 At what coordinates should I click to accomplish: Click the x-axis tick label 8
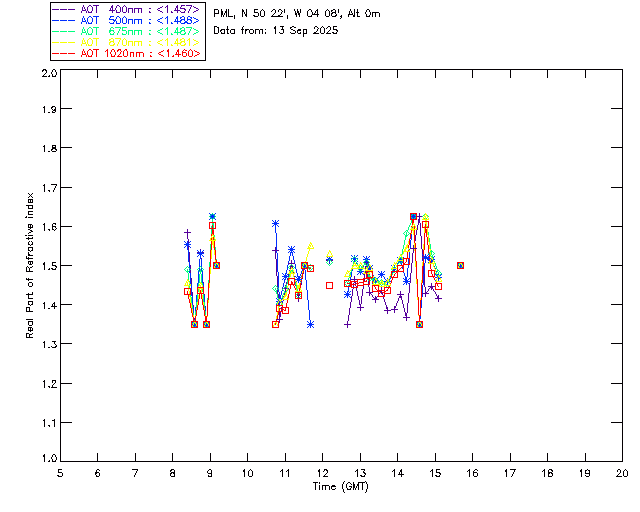172,473
